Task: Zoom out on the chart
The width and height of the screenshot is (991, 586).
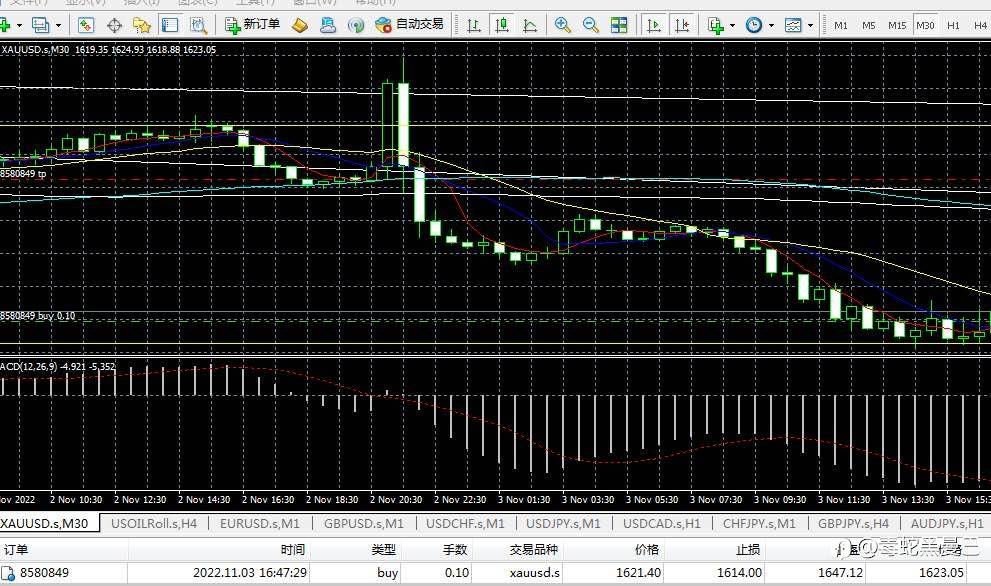Action: pyautogui.click(x=591, y=24)
